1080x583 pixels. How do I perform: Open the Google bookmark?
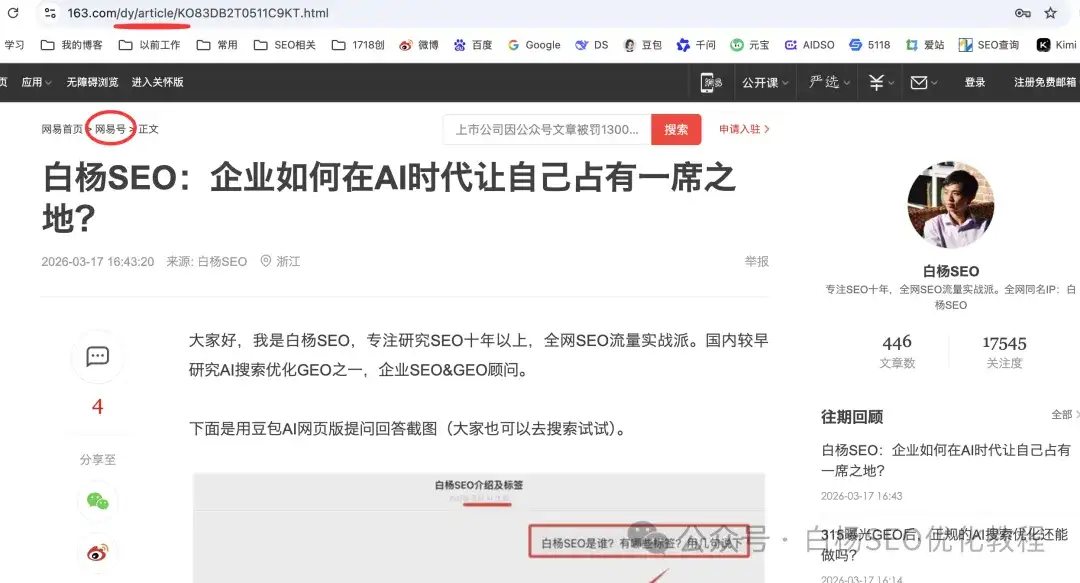tap(534, 45)
